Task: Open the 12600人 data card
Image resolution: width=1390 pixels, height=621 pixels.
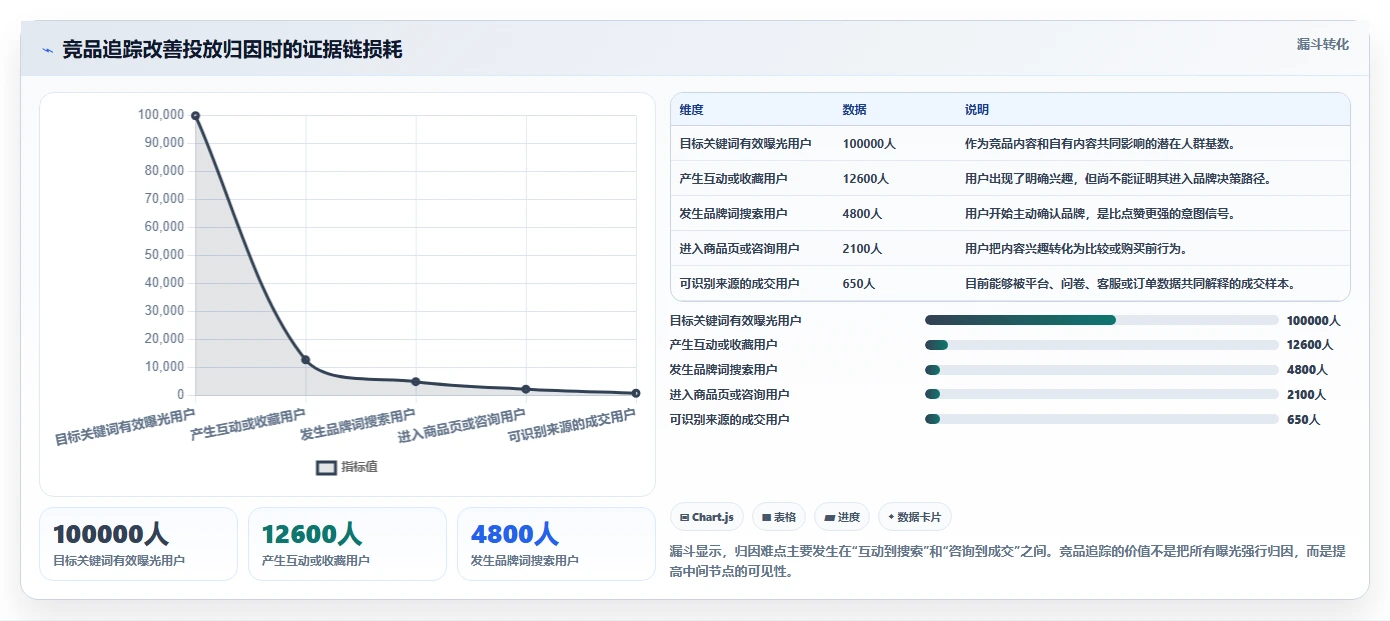Action: coord(347,544)
